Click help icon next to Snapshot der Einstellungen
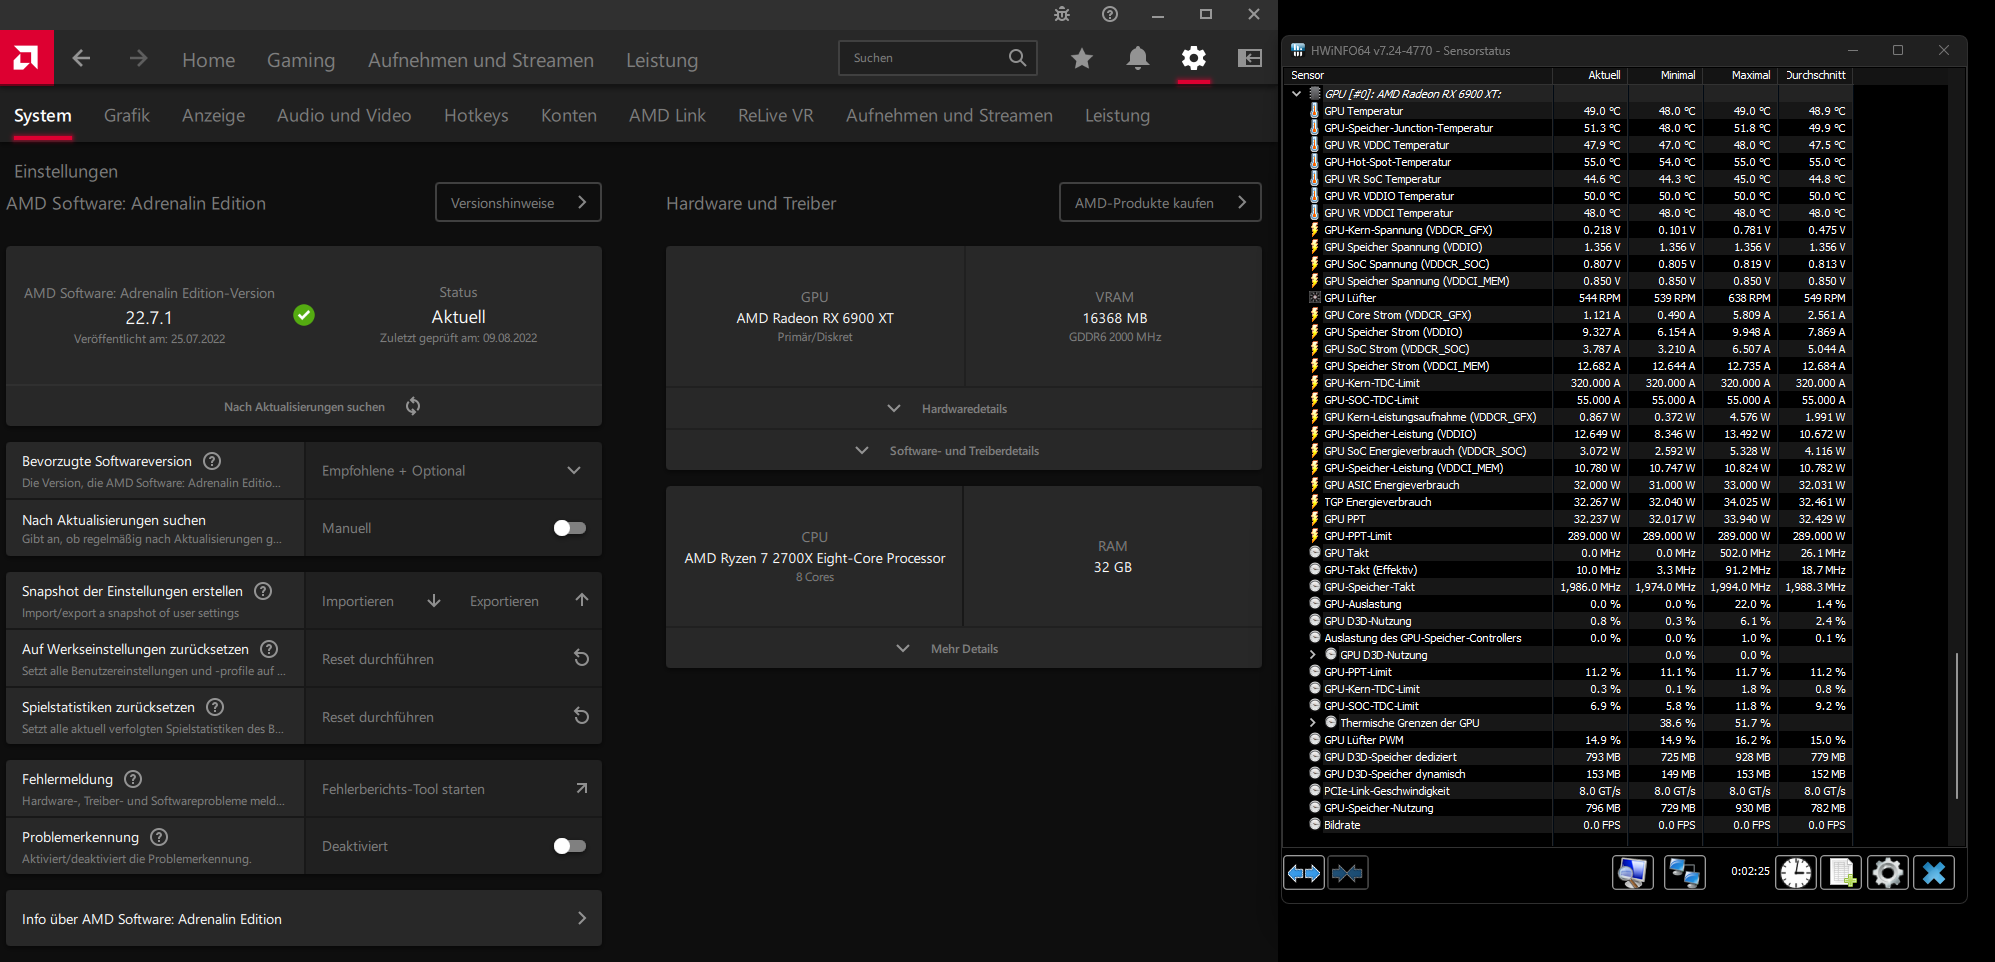 (x=263, y=591)
